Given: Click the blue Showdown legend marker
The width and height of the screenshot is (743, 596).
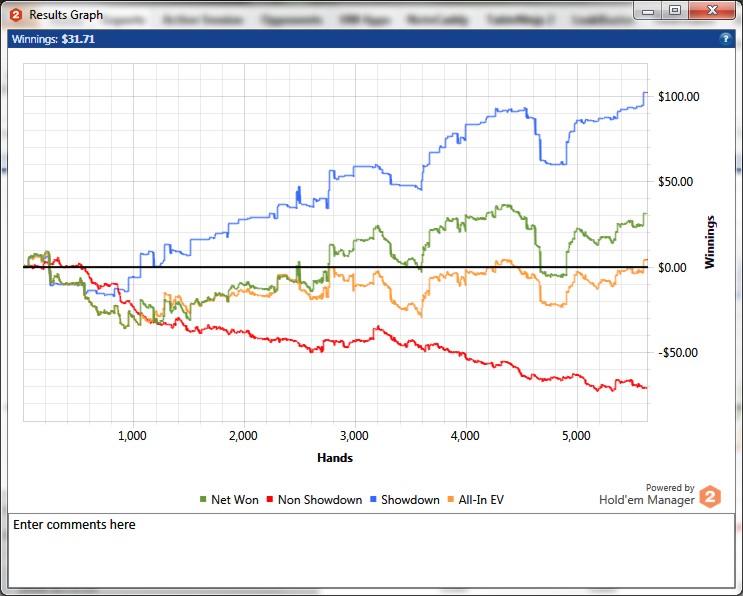Looking at the screenshot, I should (x=373, y=500).
